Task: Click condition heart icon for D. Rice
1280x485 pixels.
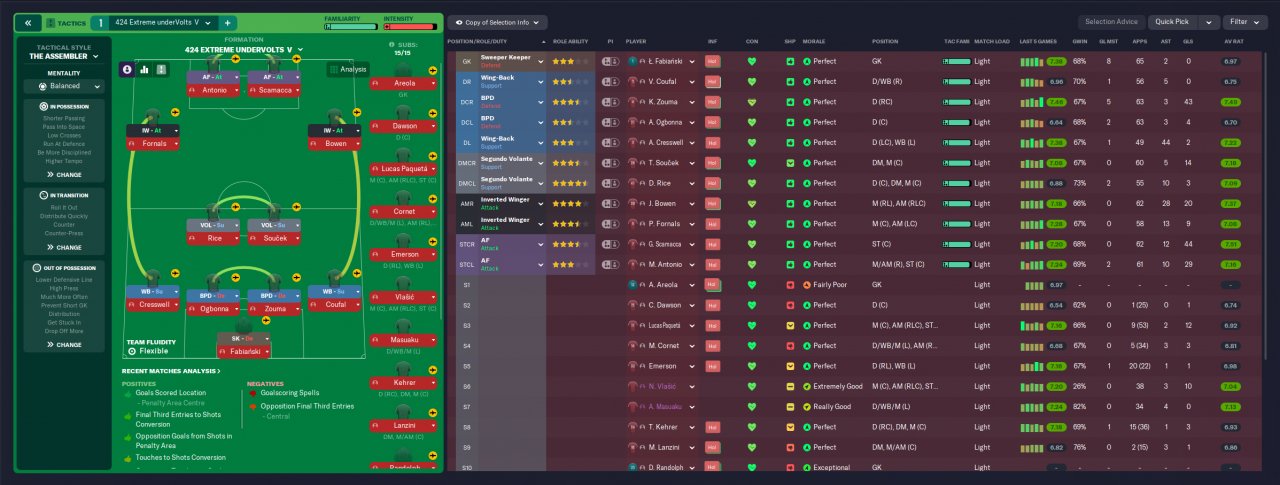Action: pyautogui.click(x=752, y=184)
